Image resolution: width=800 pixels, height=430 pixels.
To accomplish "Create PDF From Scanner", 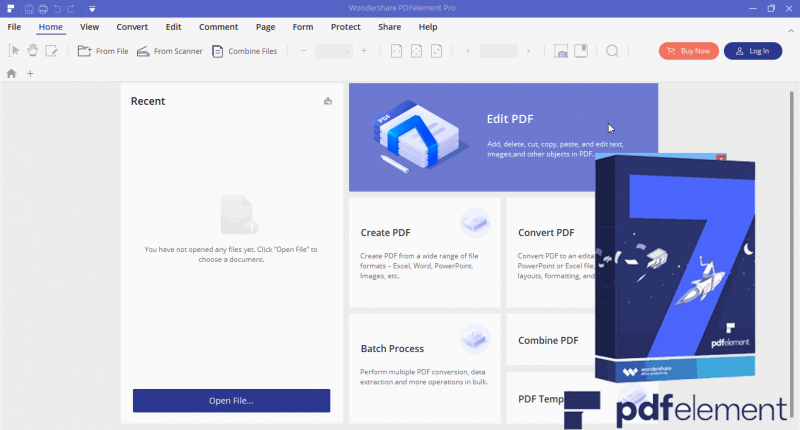I will (x=170, y=51).
